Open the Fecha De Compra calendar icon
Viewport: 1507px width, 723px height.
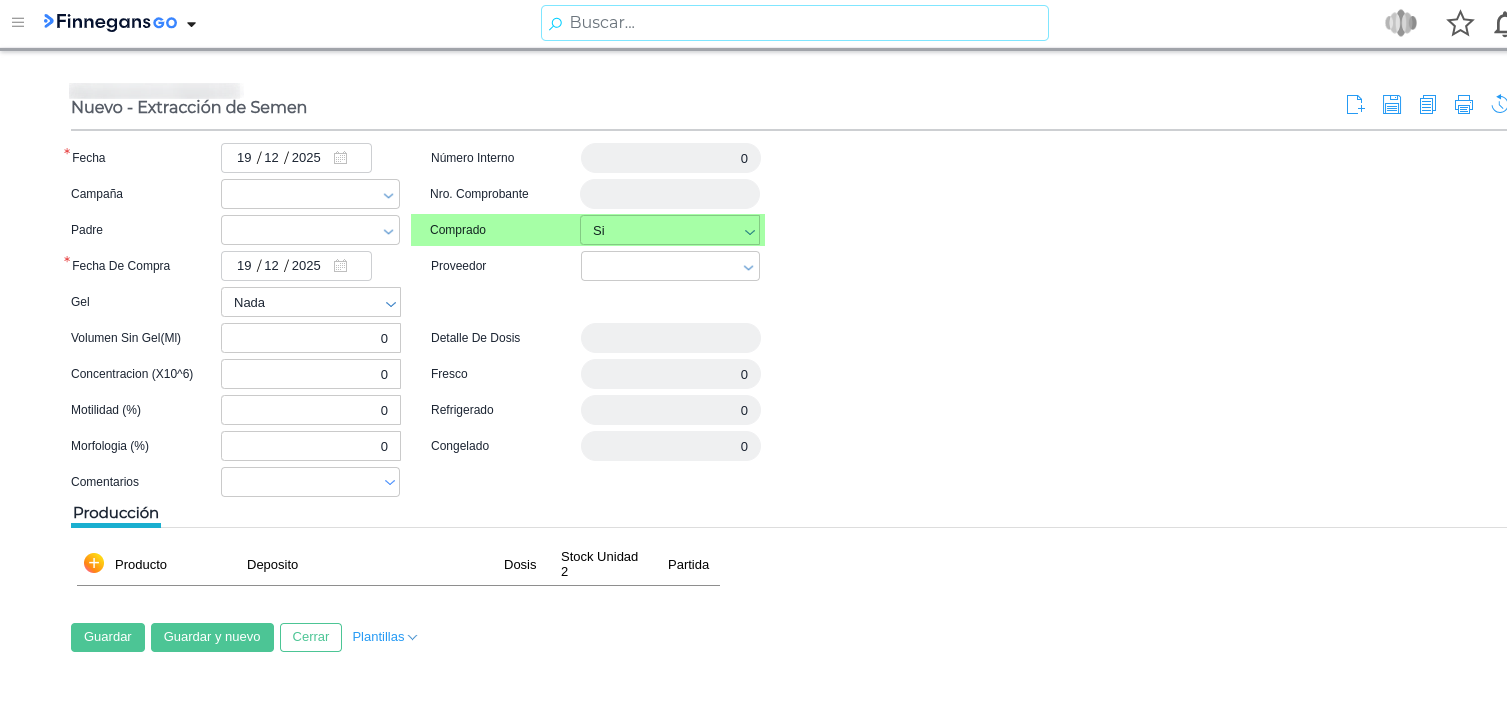(x=341, y=266)
